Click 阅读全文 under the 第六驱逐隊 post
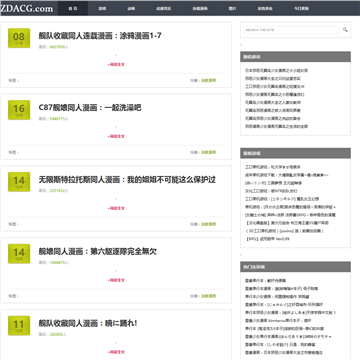Screen dimensions: 360x360 [116, 280]
